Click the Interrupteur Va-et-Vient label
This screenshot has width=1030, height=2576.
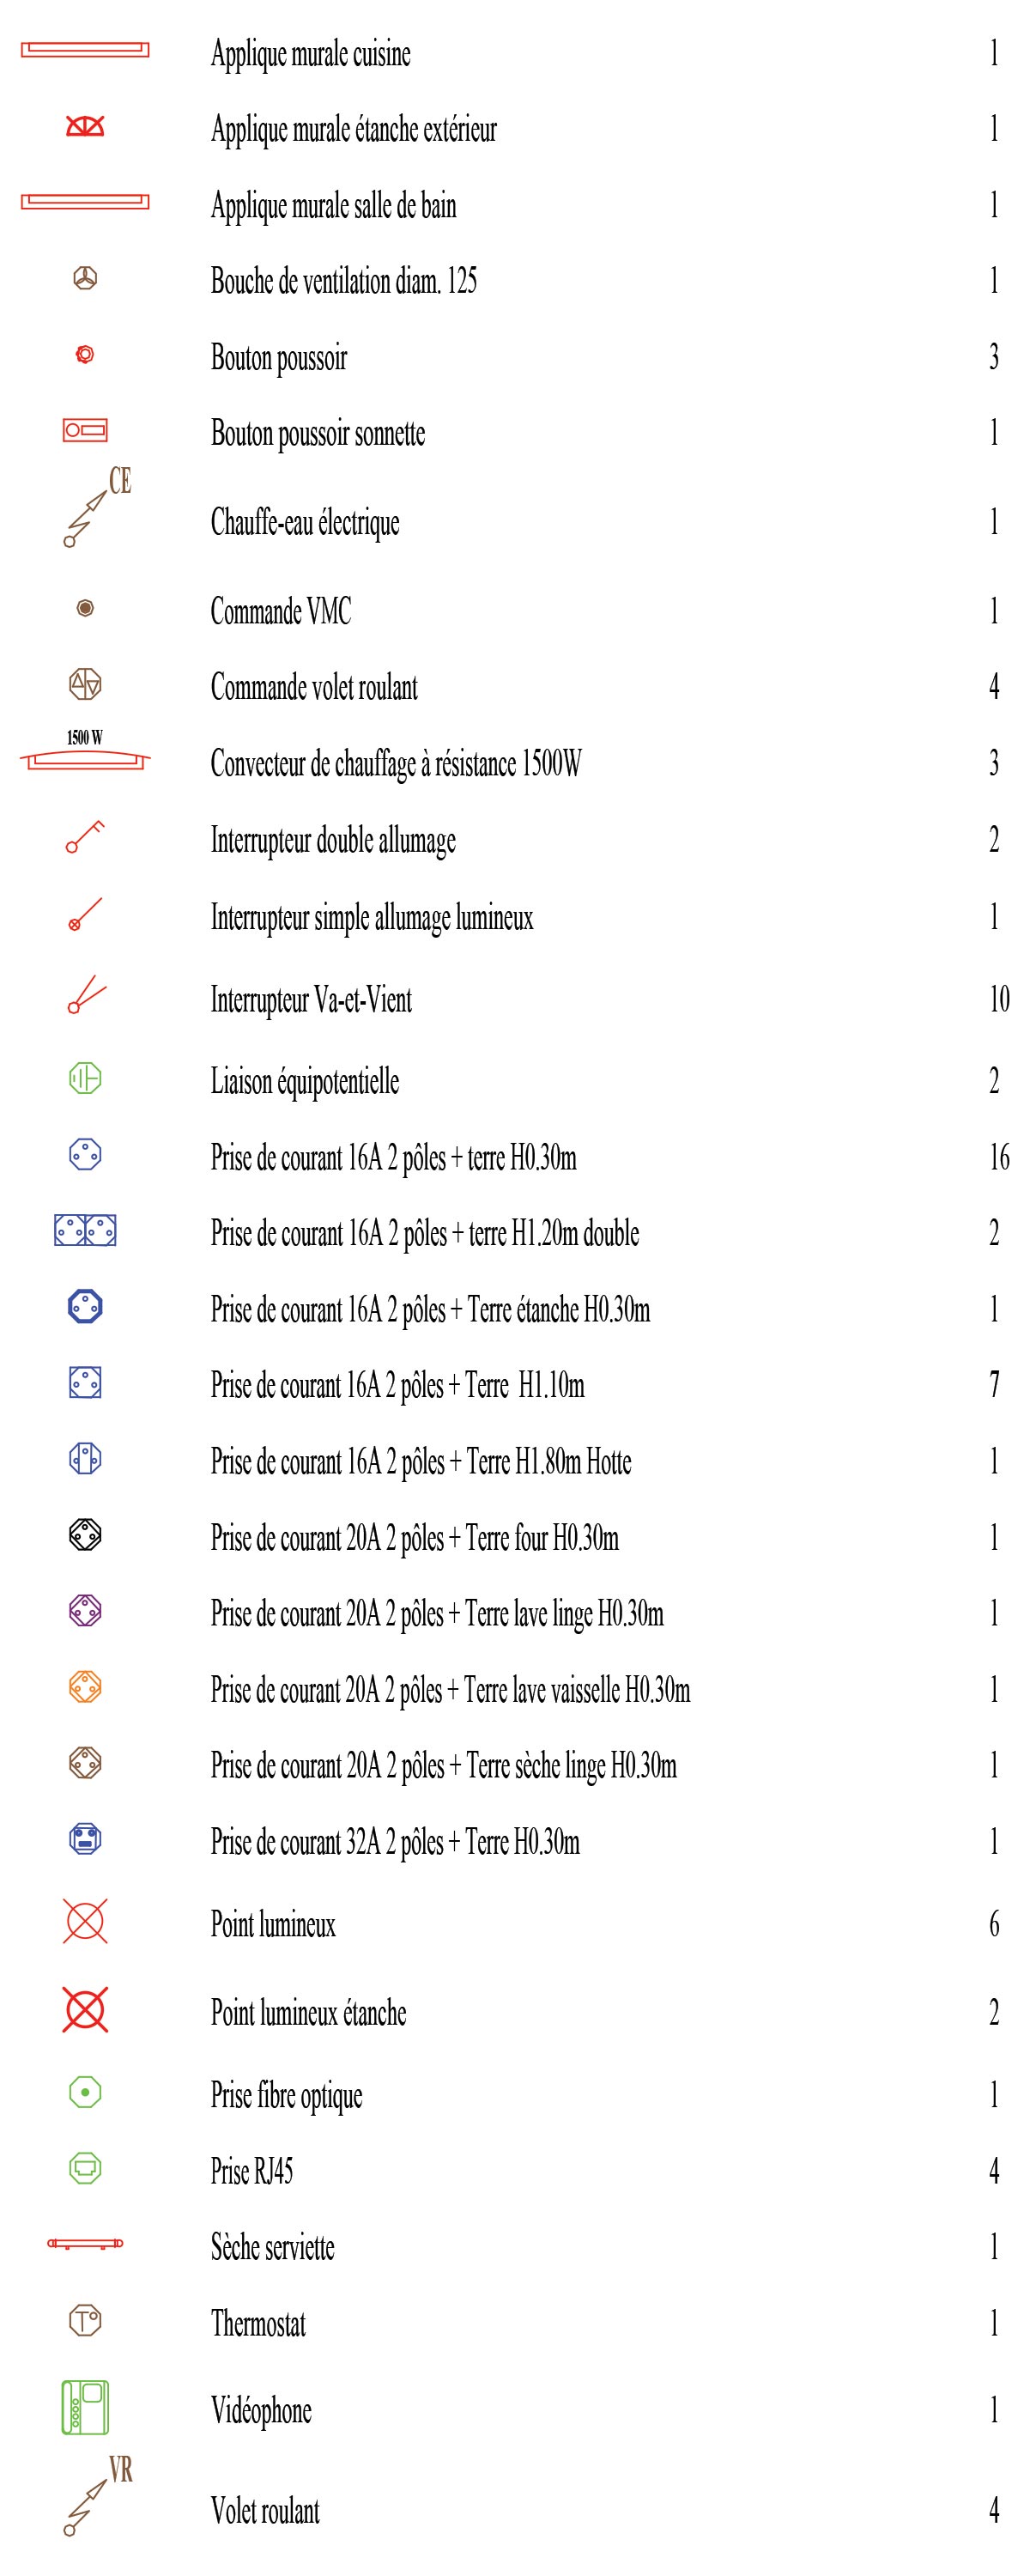click(311, 999)
